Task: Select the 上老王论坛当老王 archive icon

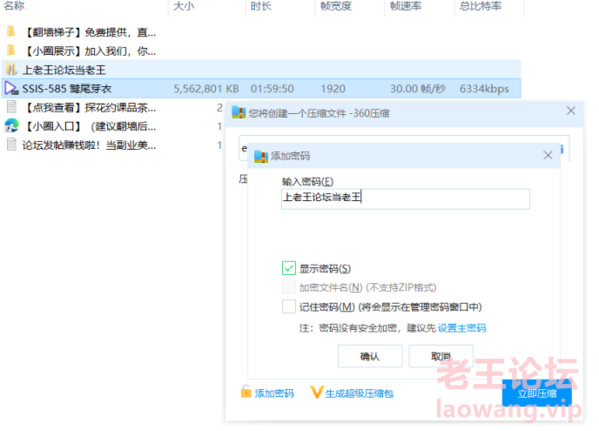Action: (x=11, y=70)
